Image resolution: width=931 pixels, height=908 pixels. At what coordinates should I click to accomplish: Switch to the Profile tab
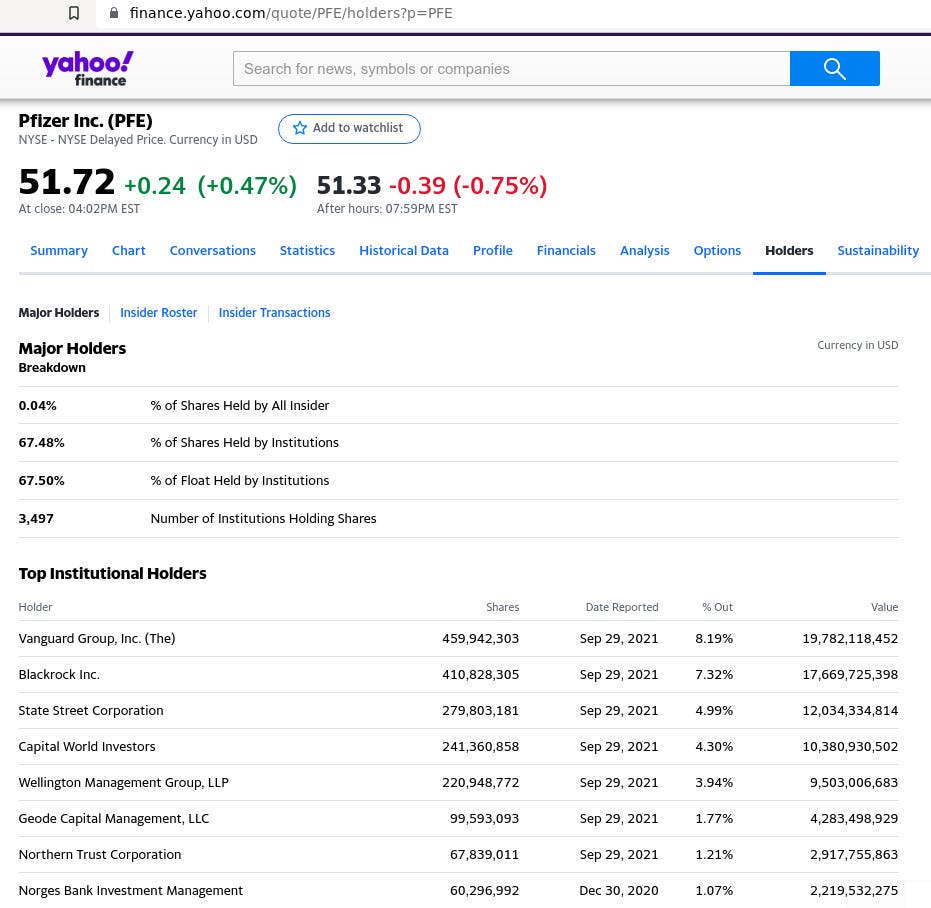coord(492,251)
